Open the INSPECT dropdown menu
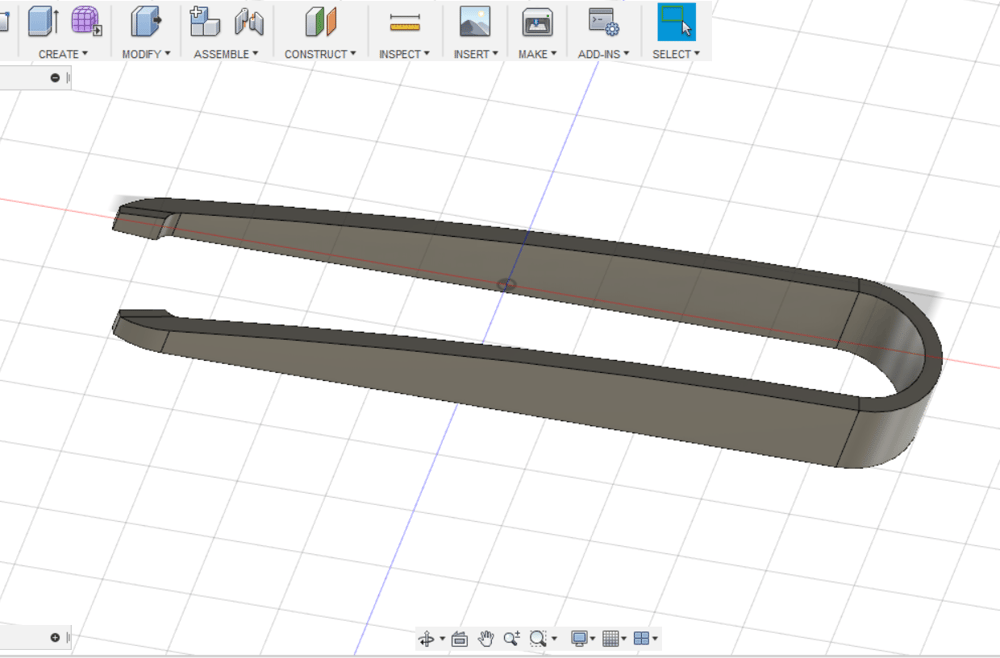The image size is (1000, 658). [x=404, y=54]
